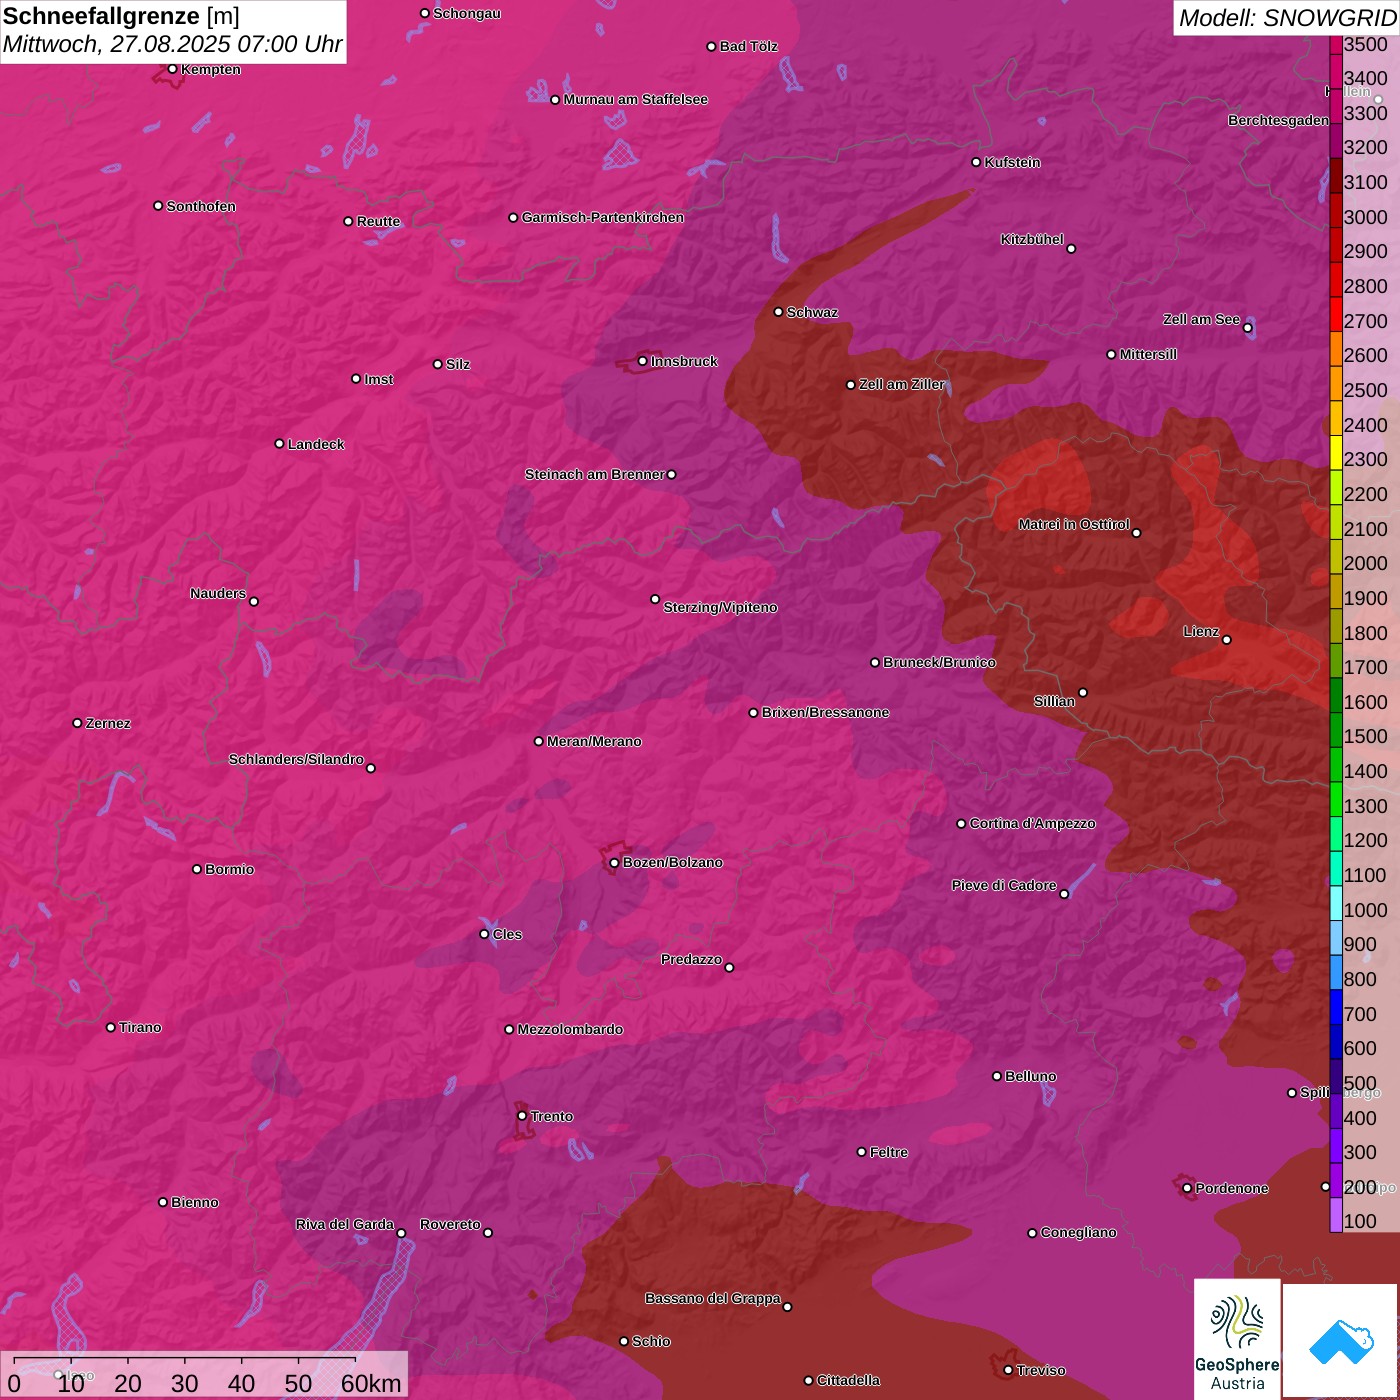Click the 2300 m yellow legend color
The height and width of the screenshot is (1400, 1400).
1336,453
